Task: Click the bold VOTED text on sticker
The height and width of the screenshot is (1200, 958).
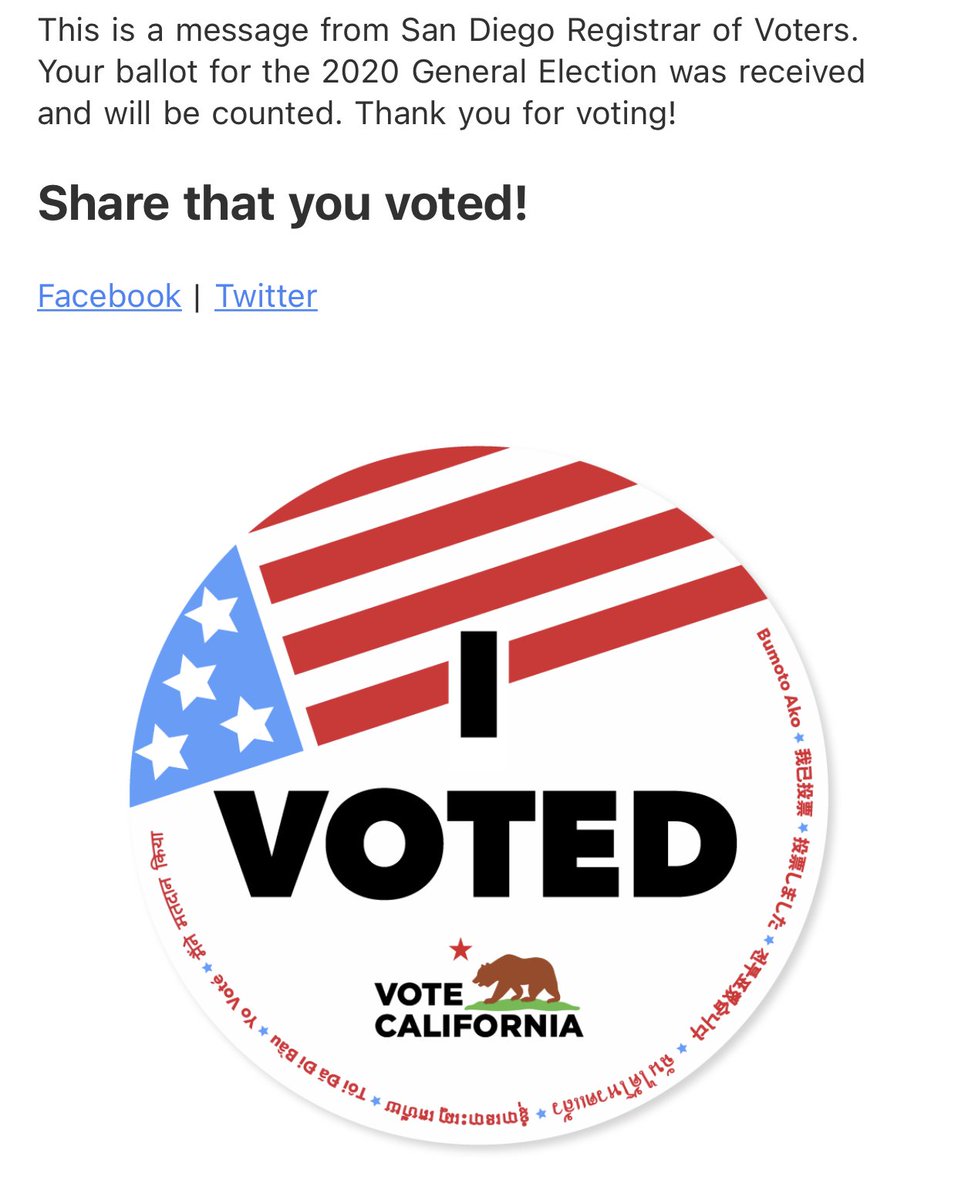Action: 478,845
